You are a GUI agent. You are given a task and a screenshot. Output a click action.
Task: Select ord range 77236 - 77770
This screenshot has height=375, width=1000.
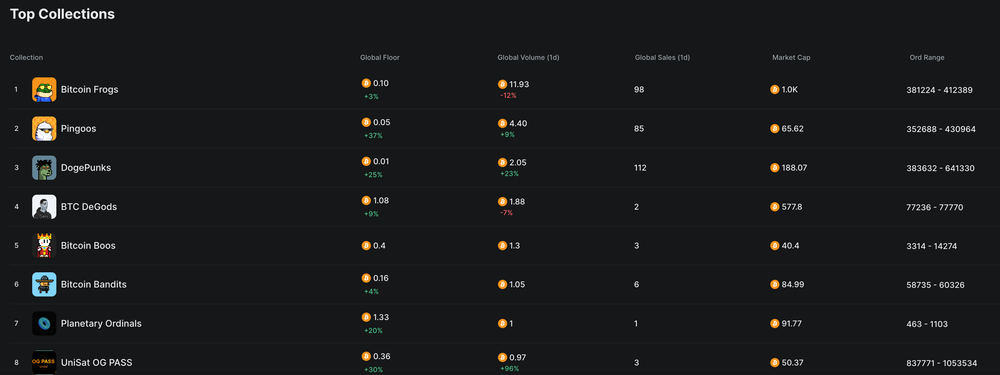coord(934,207)
